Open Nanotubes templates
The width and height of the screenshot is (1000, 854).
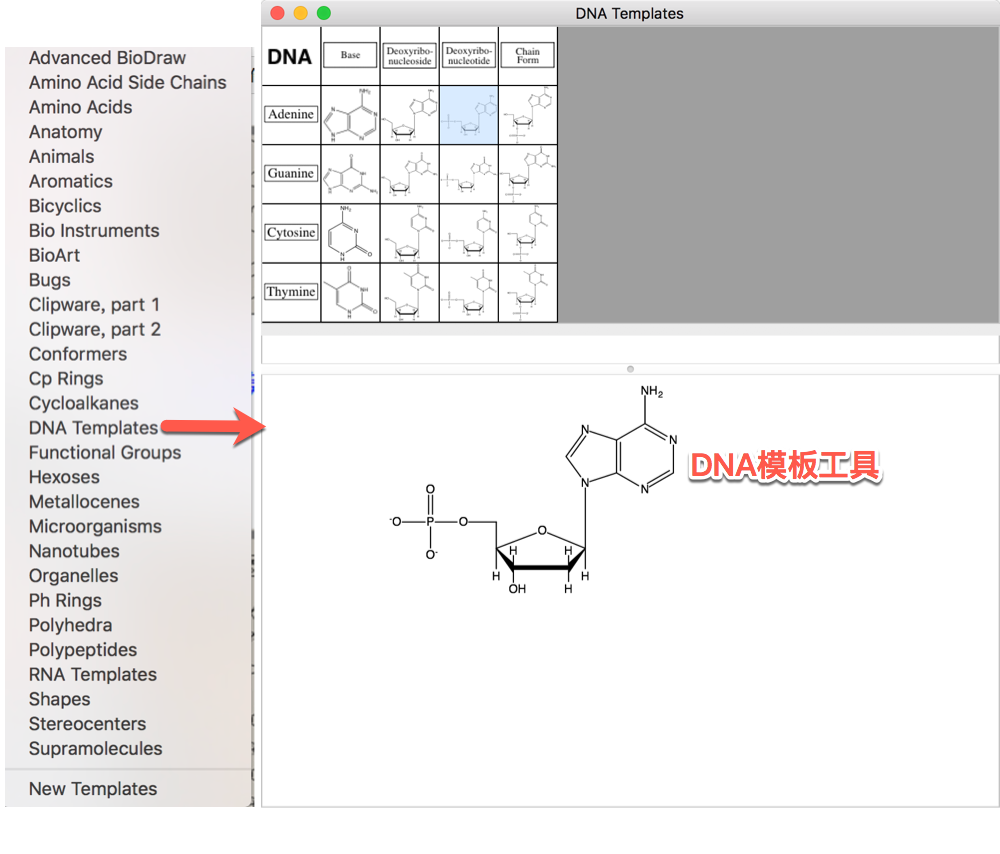[74, 552]
